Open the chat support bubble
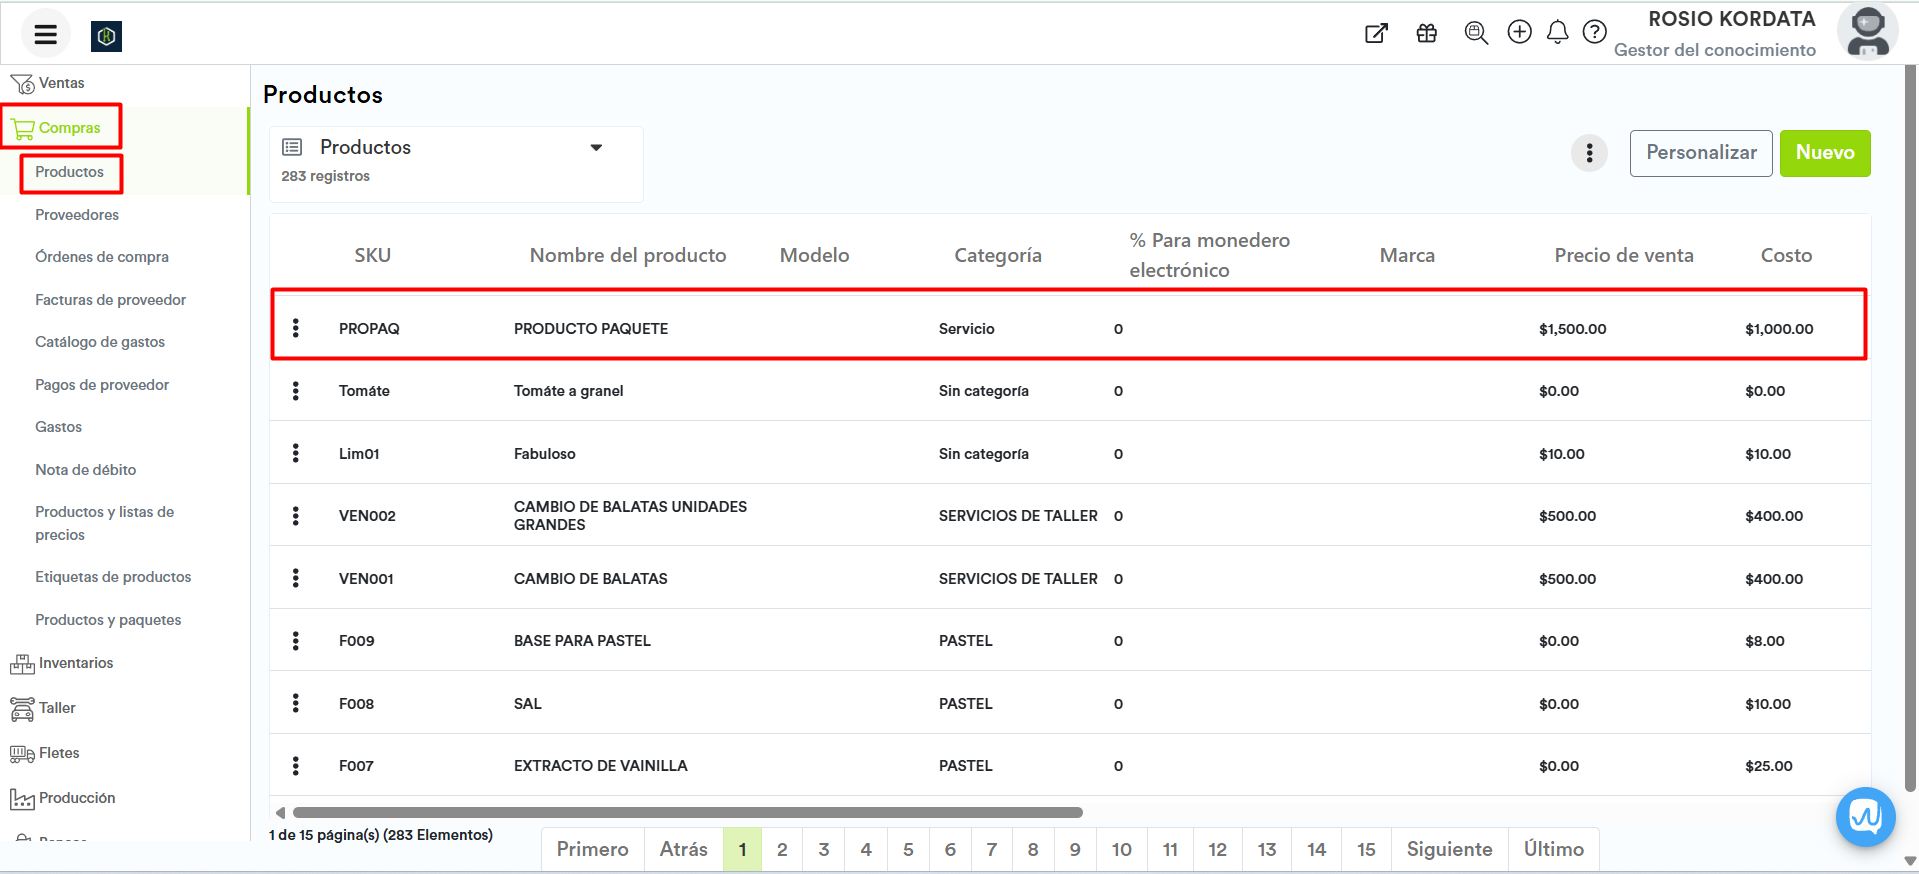Screen dimensions: 1919x874 [1865, 817]
